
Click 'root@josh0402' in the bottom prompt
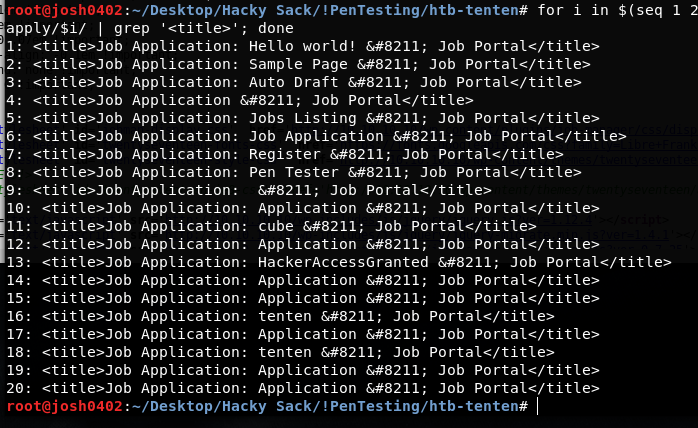click(63, 406)
